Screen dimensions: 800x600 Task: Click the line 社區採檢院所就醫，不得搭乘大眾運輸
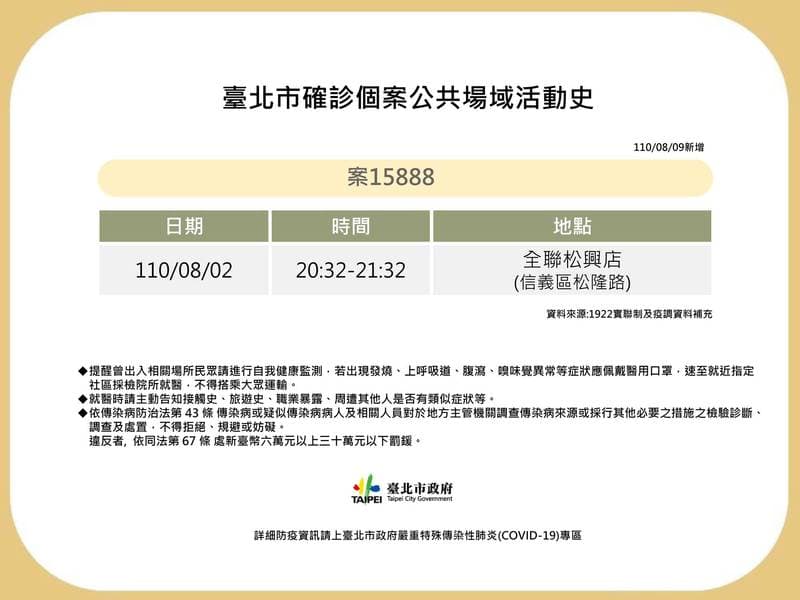coord(193,385)
